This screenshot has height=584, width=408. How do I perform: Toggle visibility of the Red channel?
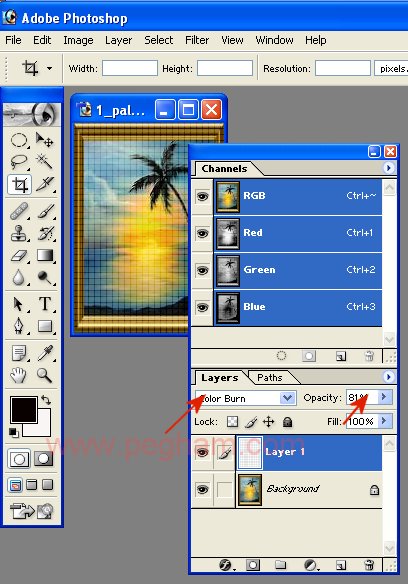pos(202,233)
